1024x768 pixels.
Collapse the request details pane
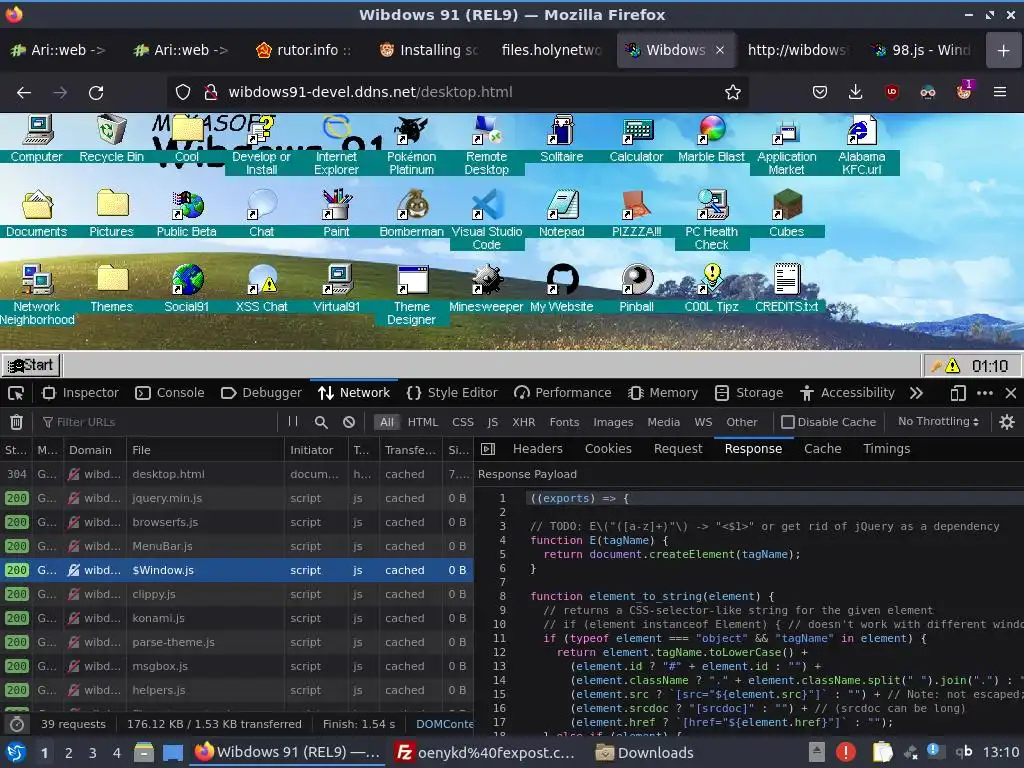click(488, 449)
